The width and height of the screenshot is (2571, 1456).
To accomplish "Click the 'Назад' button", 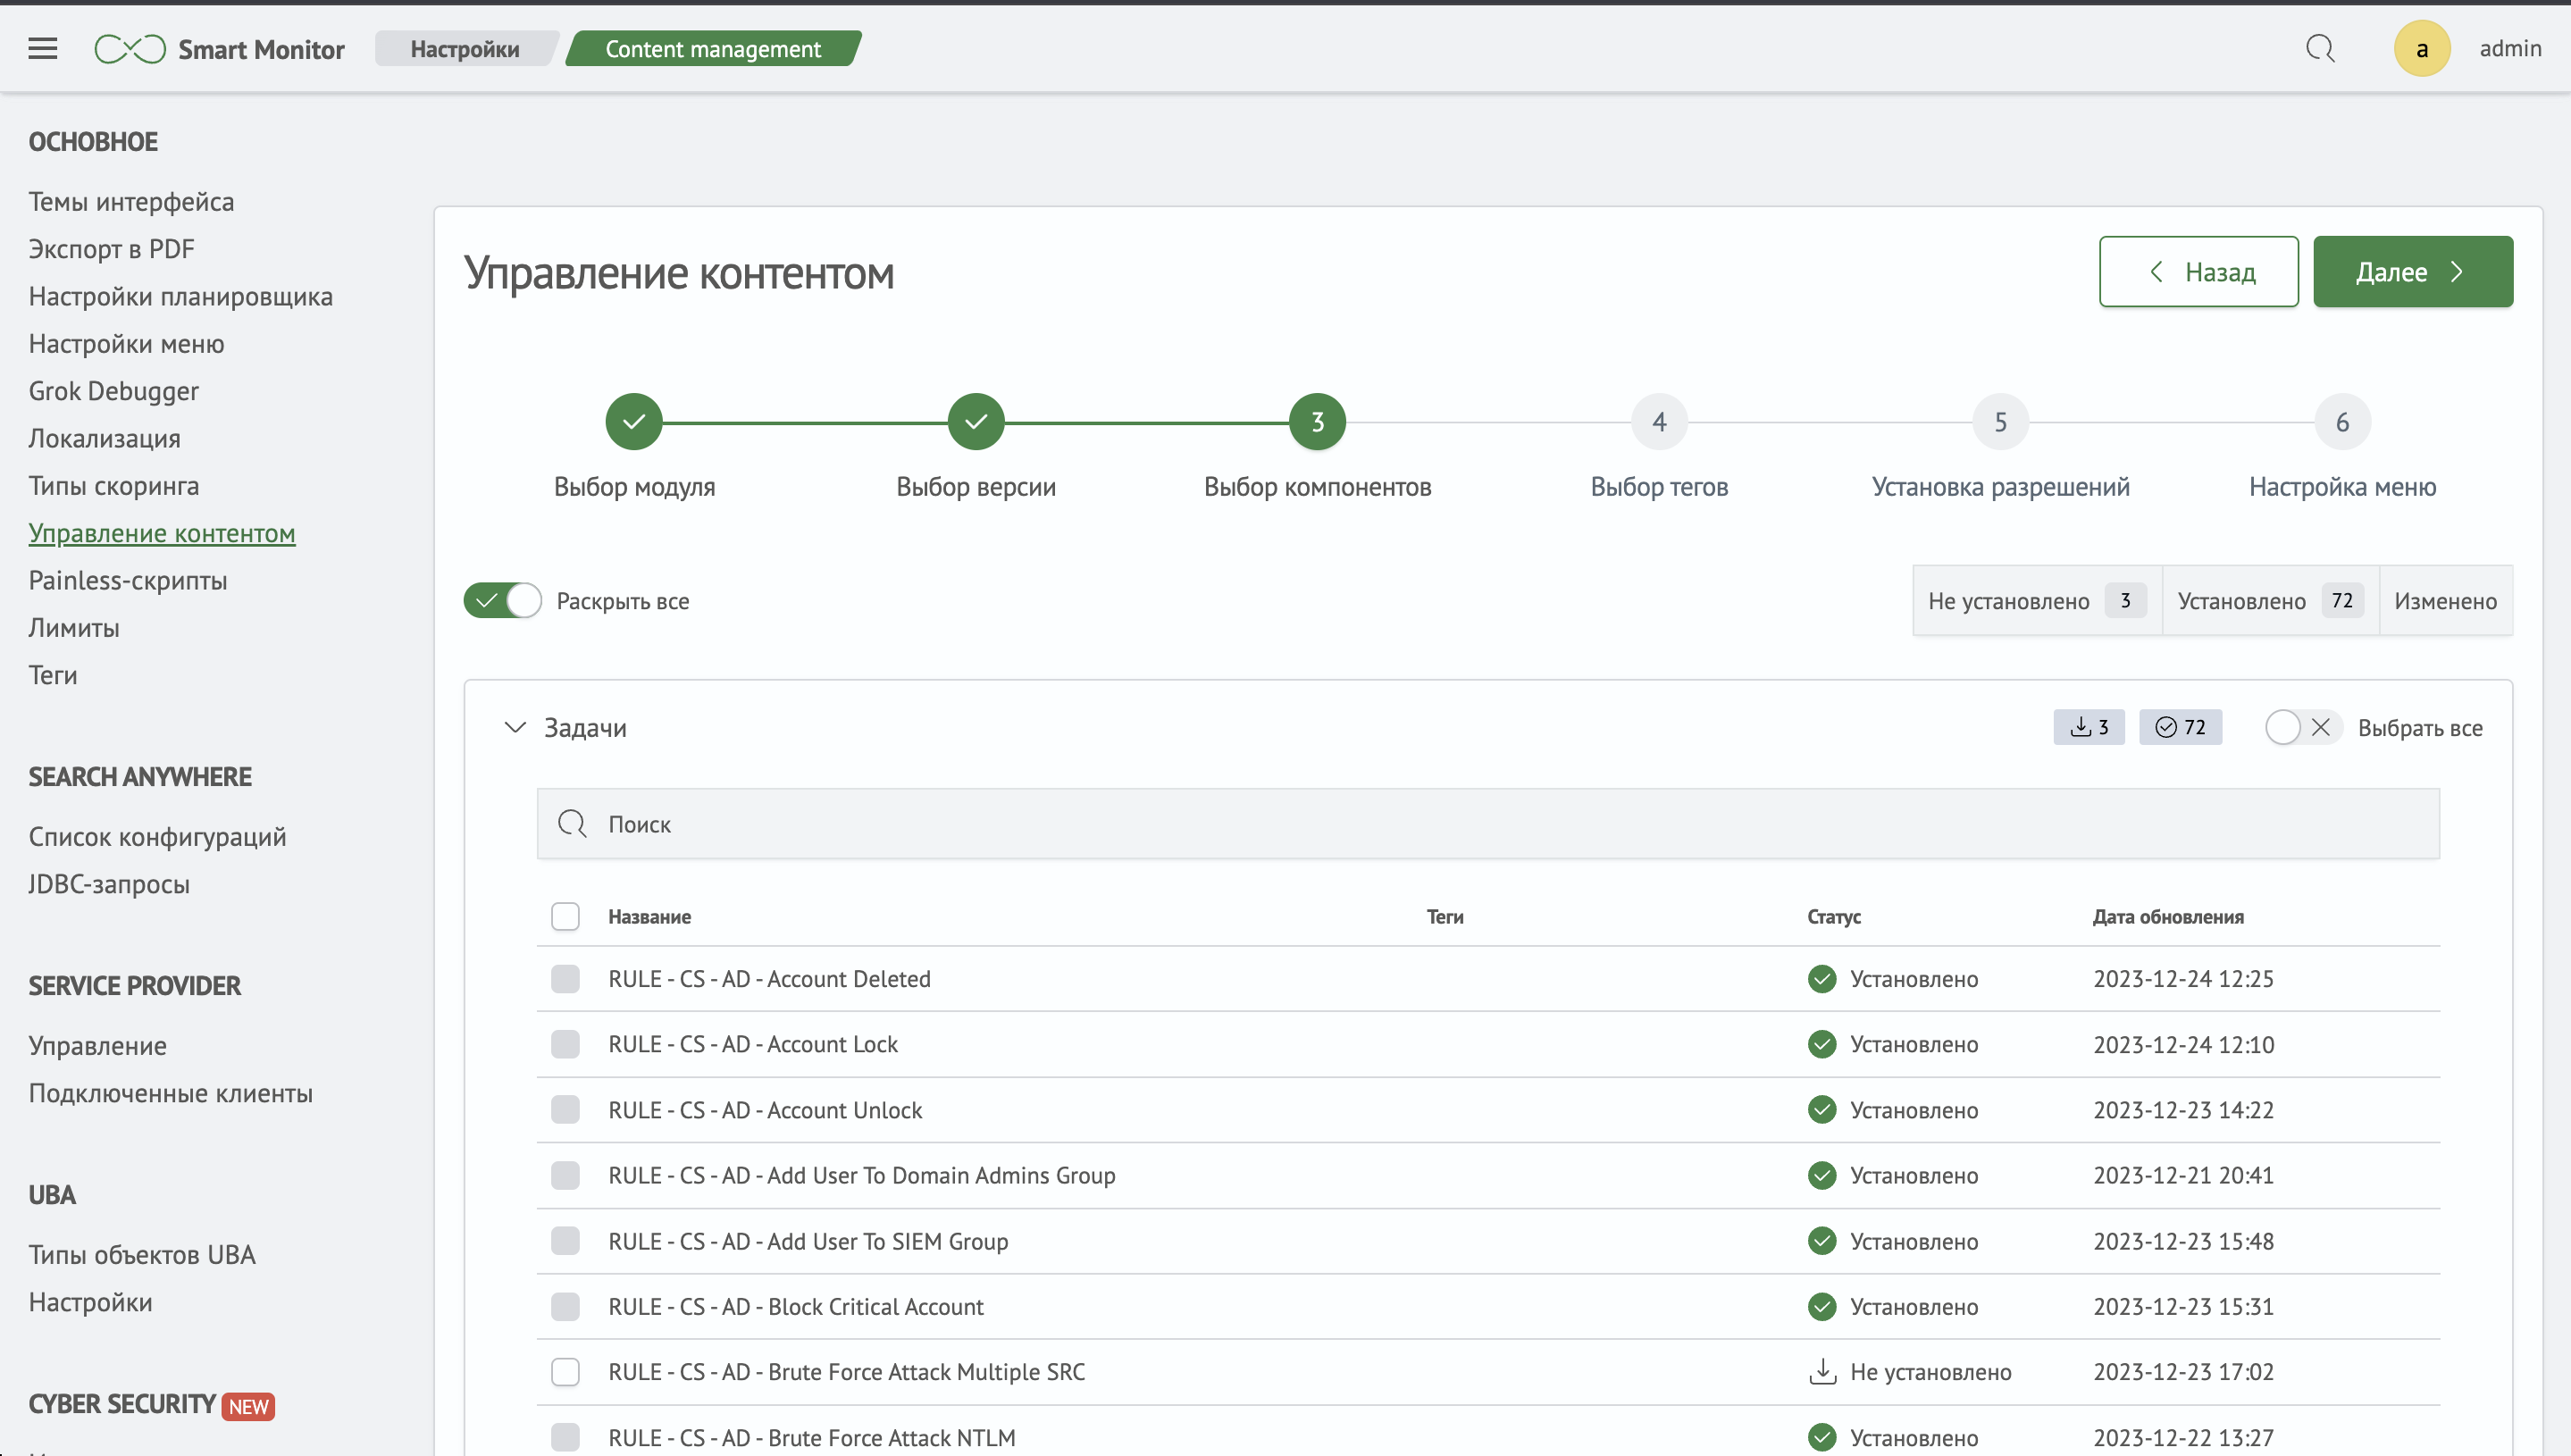I will pyautogui.click(x=2198, y=271).
